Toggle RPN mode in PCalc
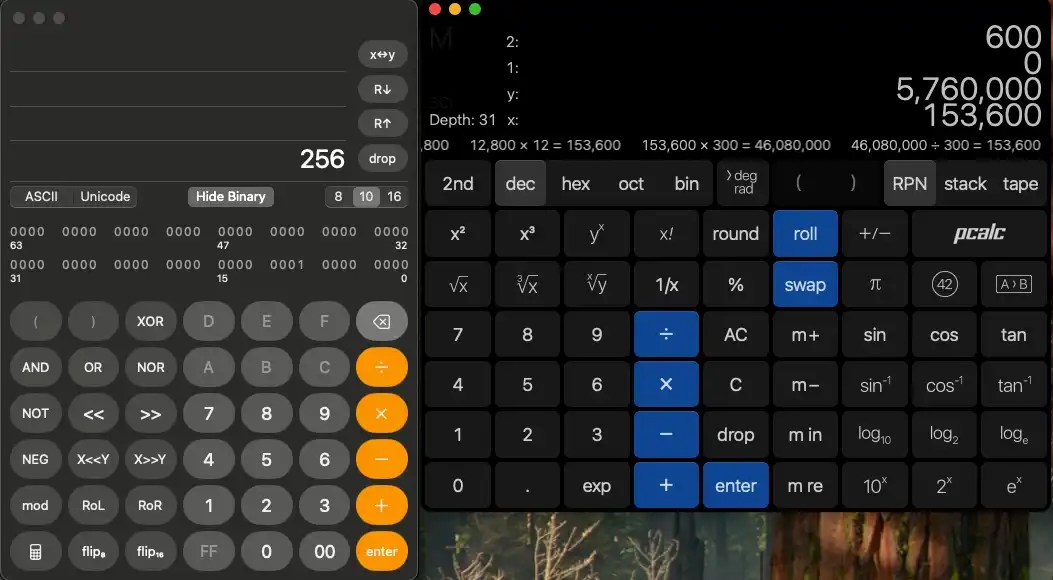The width and height of the screenshot is (1053, 580). [910, 184]
